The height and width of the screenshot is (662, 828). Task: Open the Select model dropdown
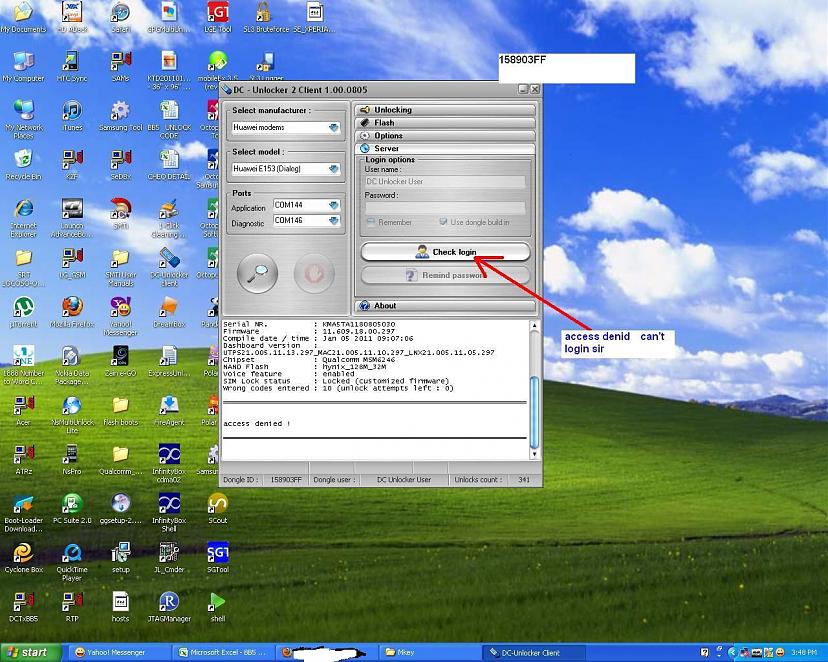click(334, 169)
